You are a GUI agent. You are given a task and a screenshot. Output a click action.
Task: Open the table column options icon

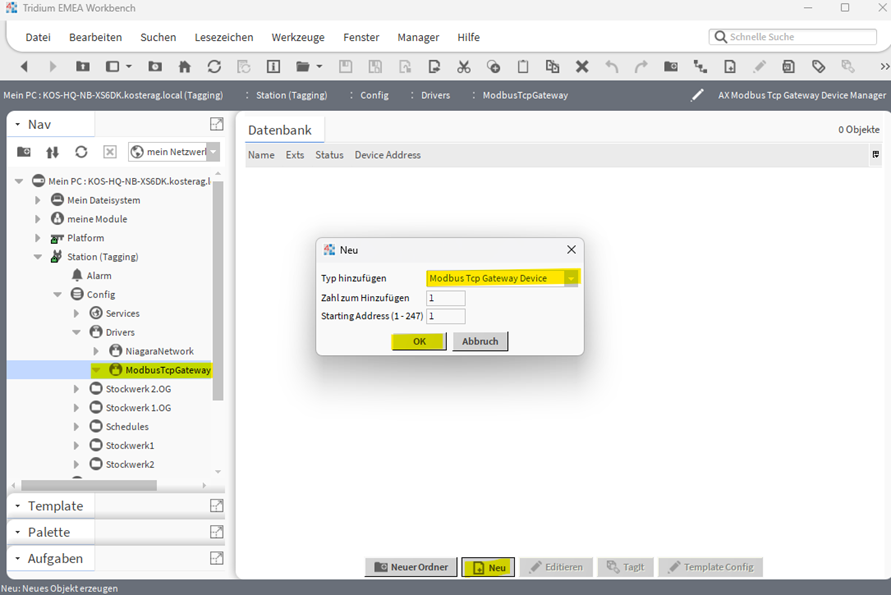click(x=876, y=155)
